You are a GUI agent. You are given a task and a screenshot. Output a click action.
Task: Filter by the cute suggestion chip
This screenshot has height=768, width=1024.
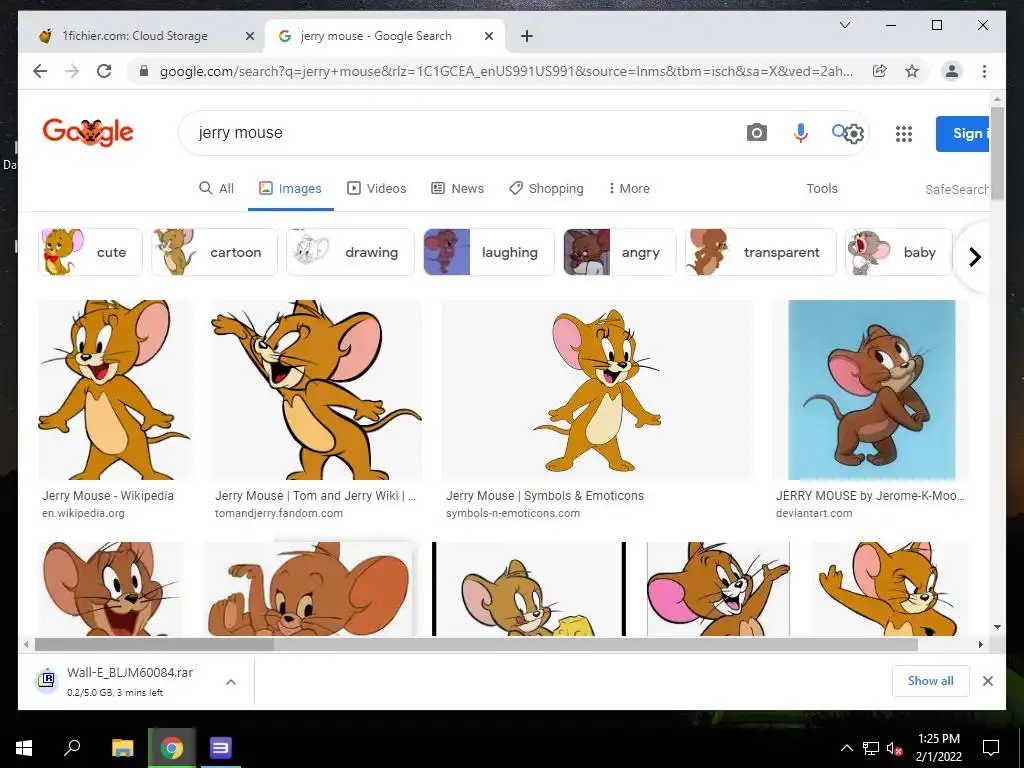tap(91, 252)
